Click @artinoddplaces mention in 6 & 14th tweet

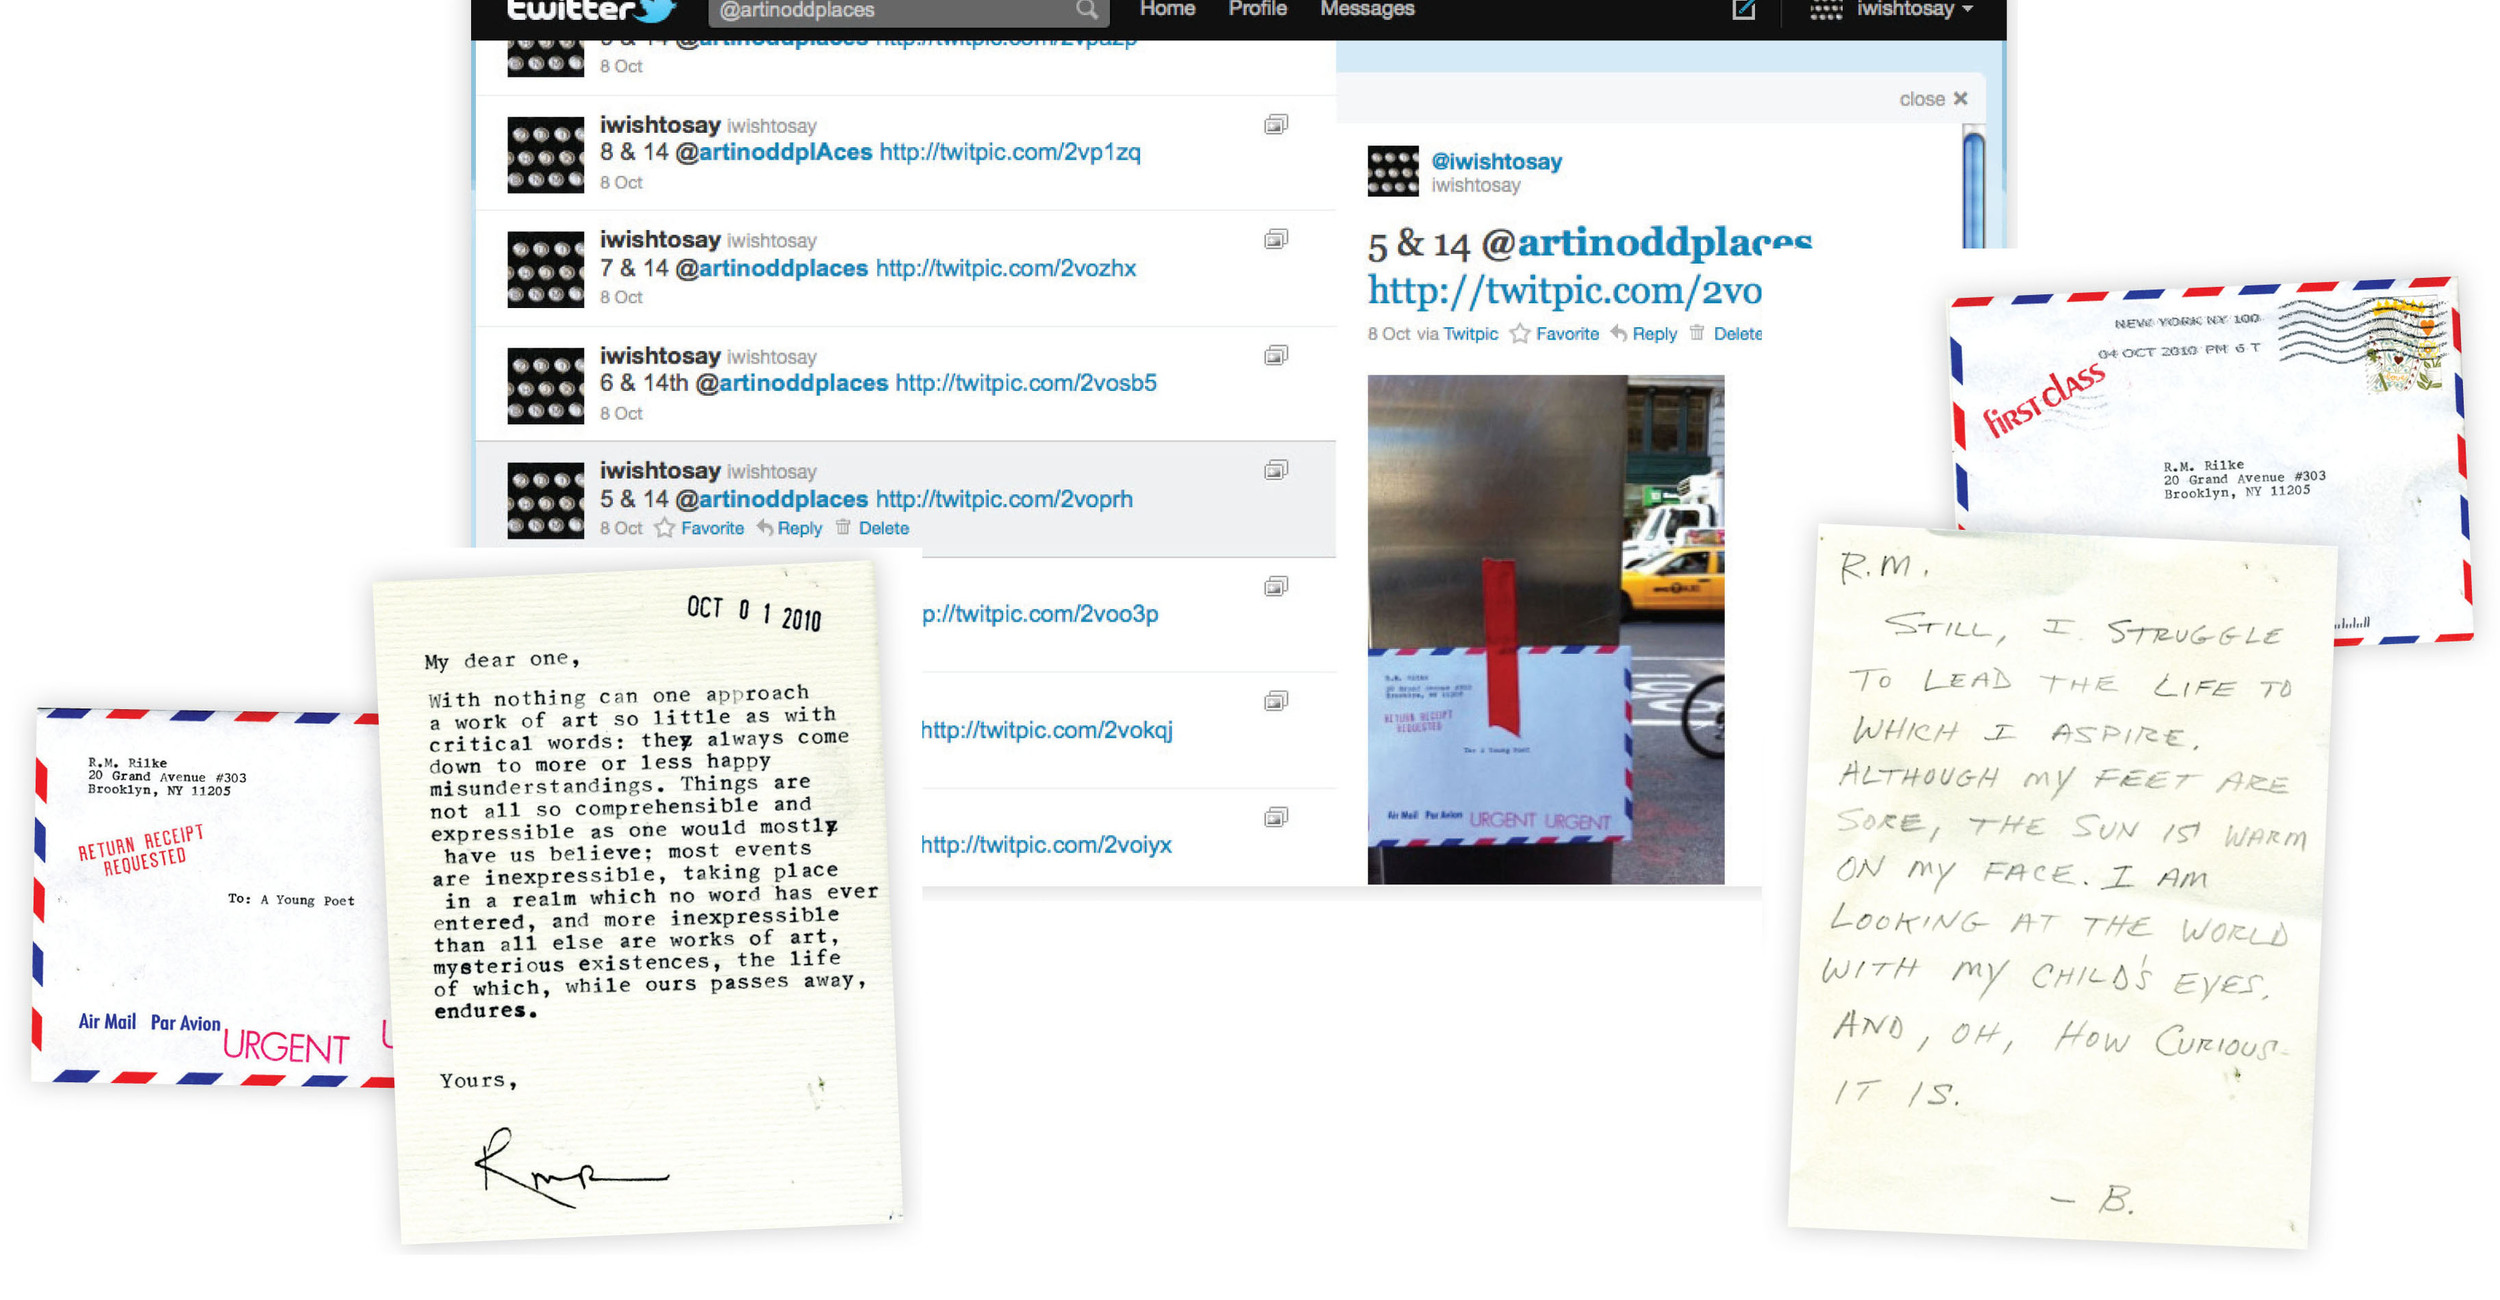click(791, 383)
